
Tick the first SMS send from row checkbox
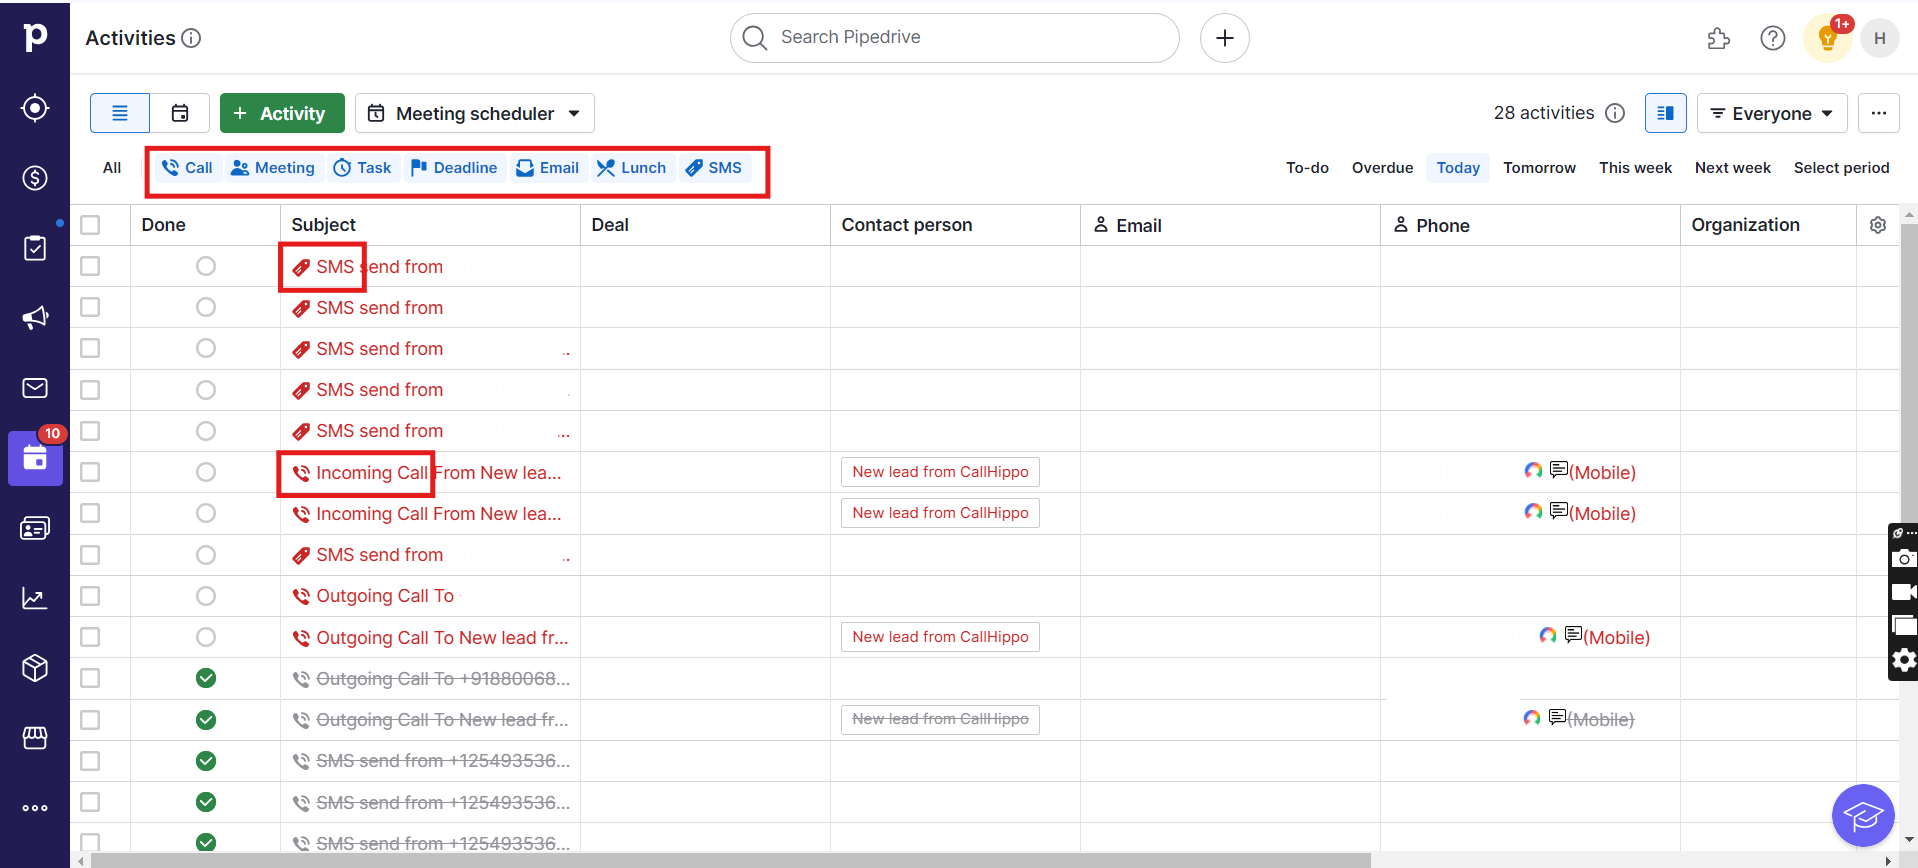(90, 266)
